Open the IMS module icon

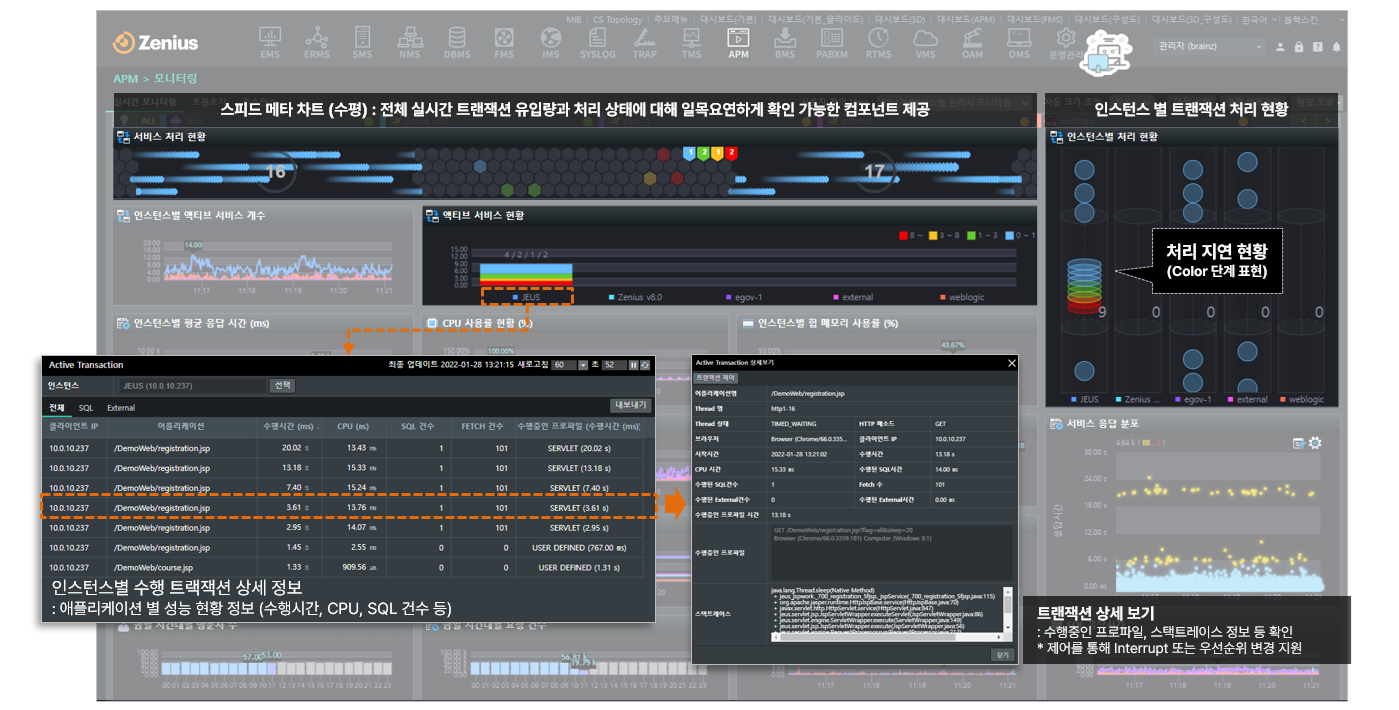[x=551, y=42]
